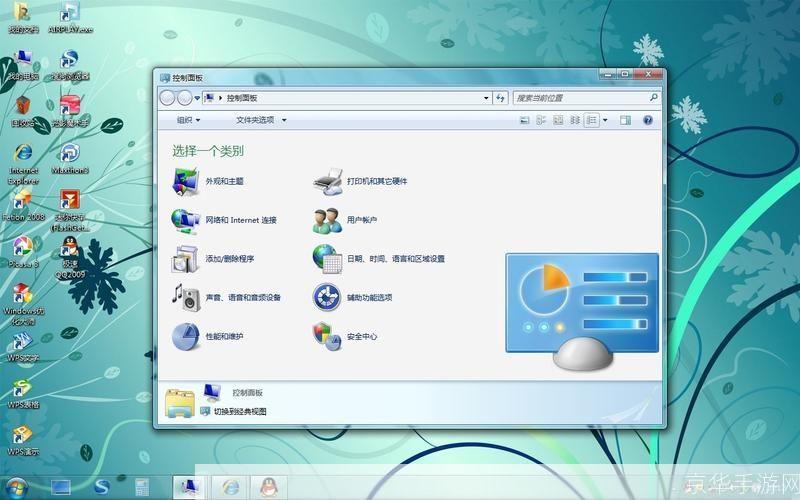Viewport: 800px width, 500px height.
Task: Open the WPS表格 desktop shortcut
Action: [x=23, y=393]
